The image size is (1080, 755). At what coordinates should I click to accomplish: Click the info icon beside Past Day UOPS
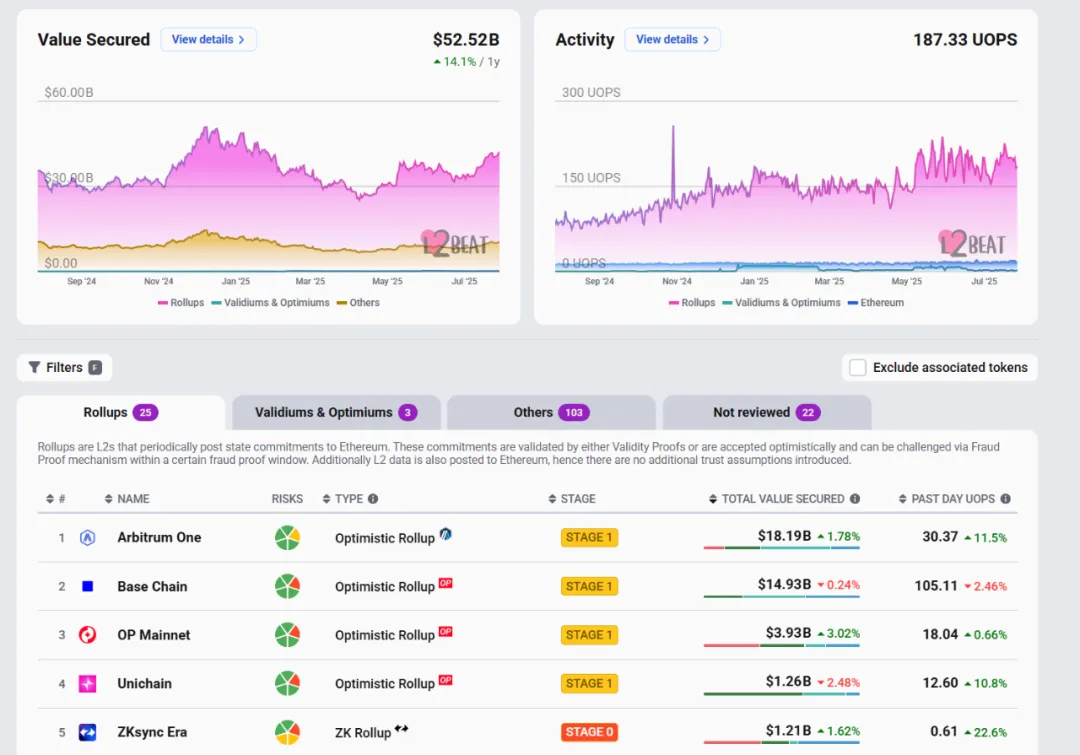coord(1005,499)
